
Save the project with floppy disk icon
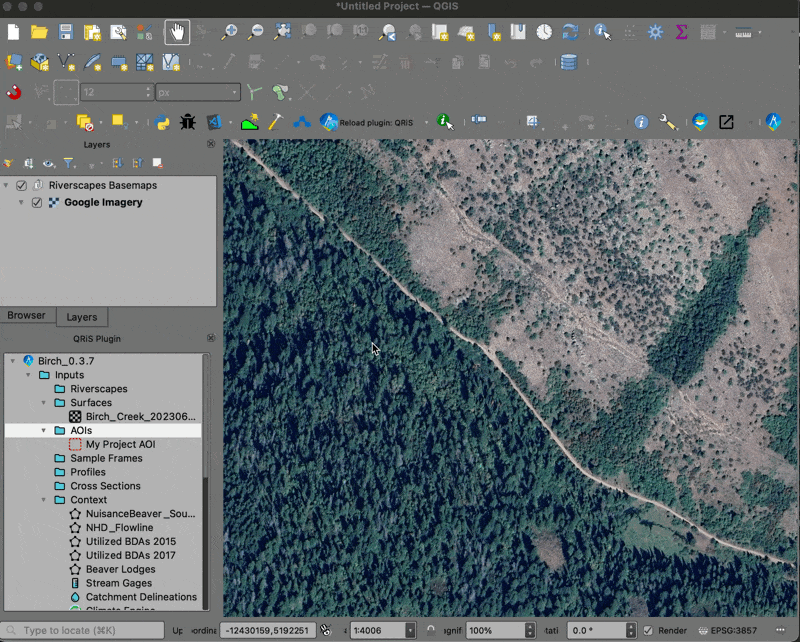coord(66,32)
